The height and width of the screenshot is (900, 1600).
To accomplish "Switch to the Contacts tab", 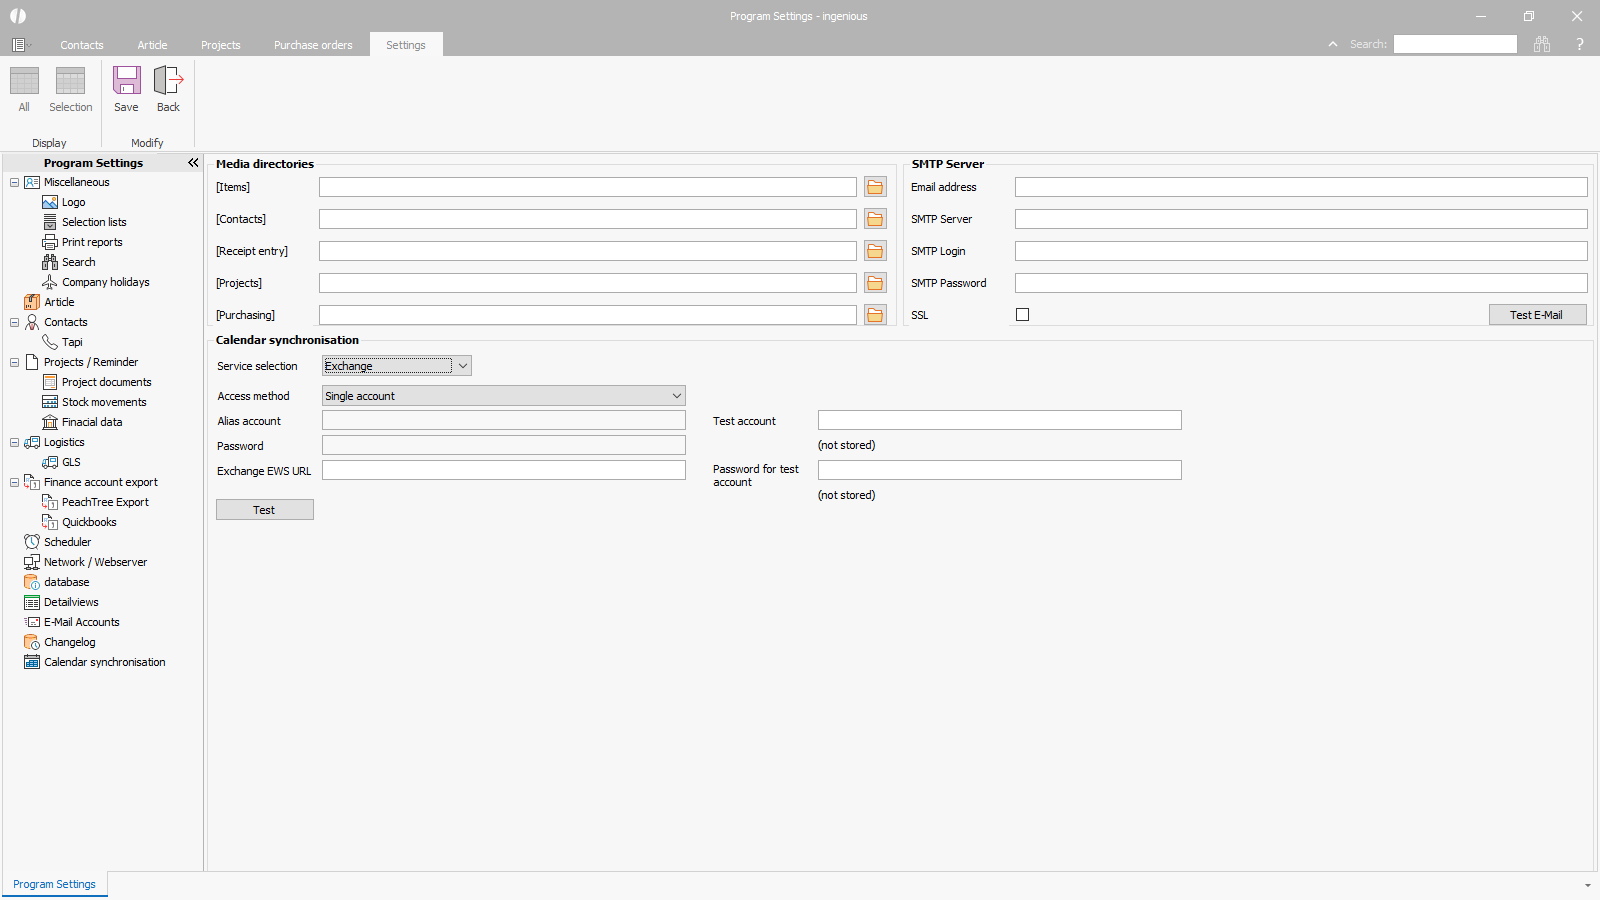I will 81,45.
